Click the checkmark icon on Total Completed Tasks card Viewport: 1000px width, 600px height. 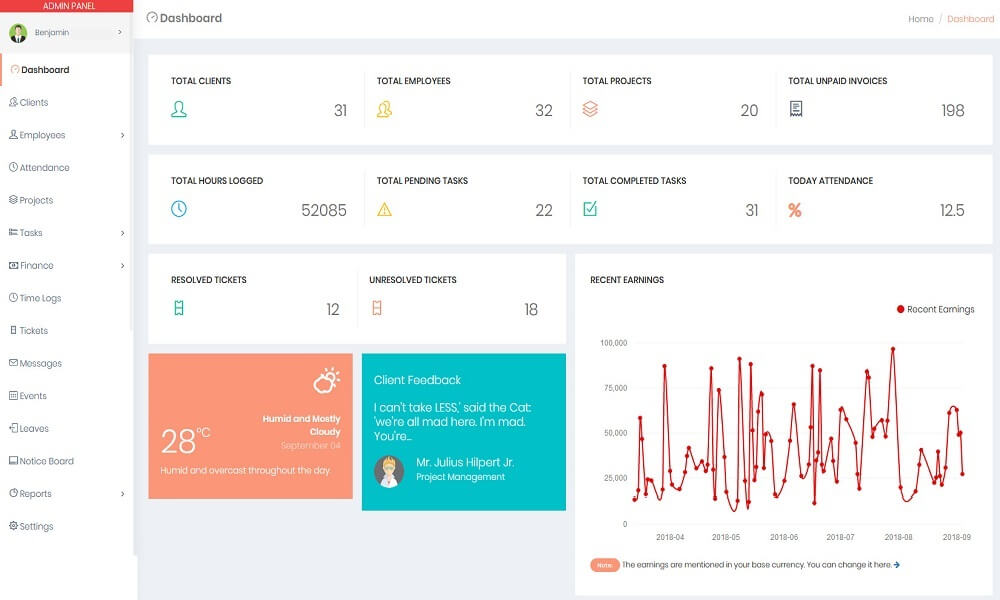(589, 208)
